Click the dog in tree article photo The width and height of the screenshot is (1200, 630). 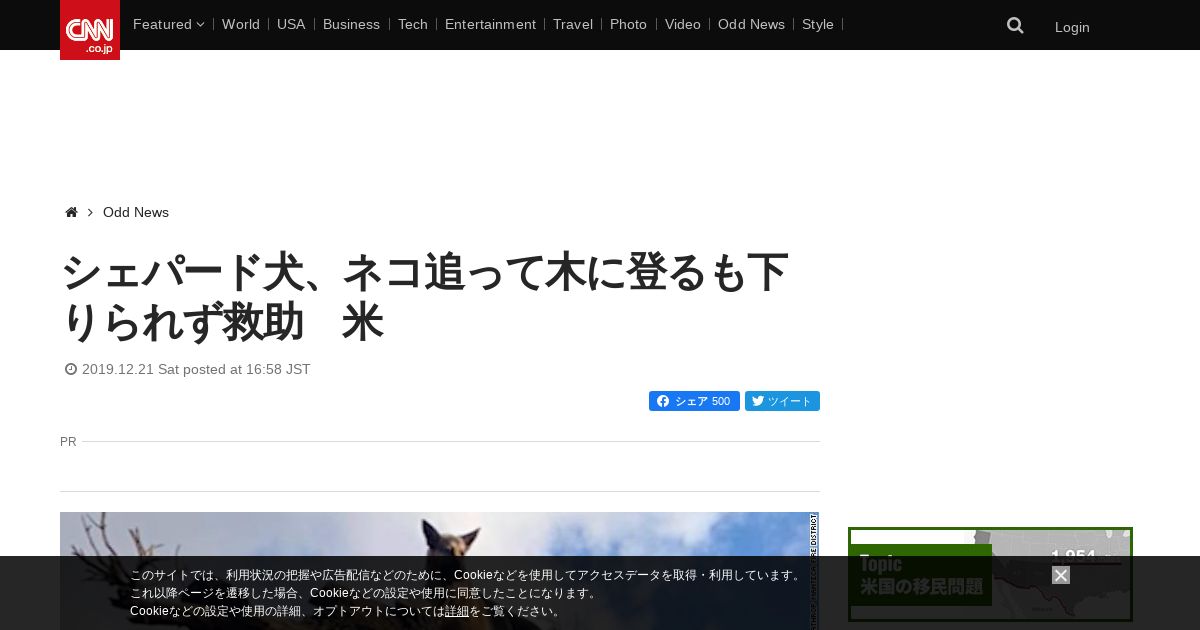point(440,571)
